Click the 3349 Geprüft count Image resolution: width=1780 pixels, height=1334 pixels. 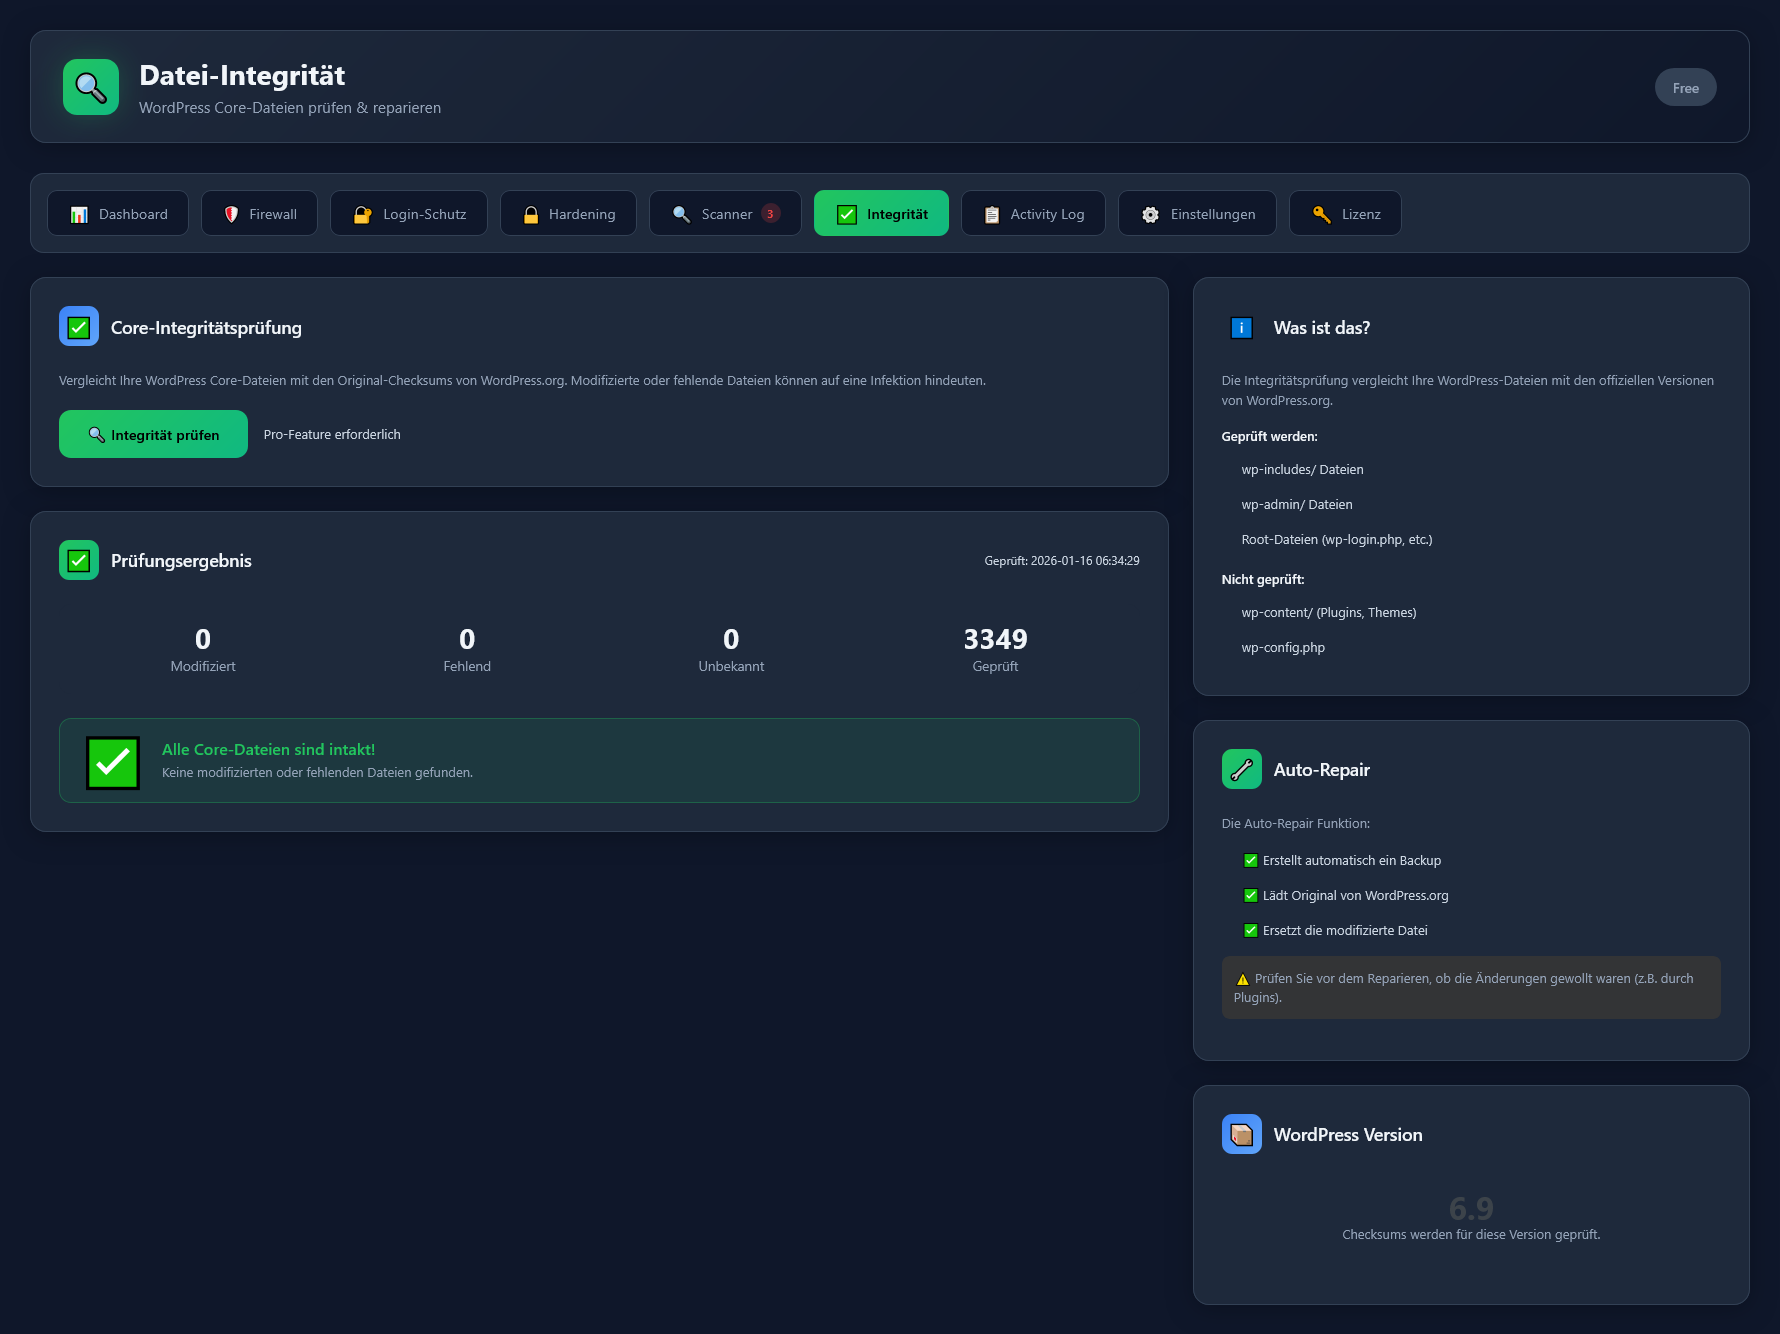pyautogui.click(x=995, y=640)
